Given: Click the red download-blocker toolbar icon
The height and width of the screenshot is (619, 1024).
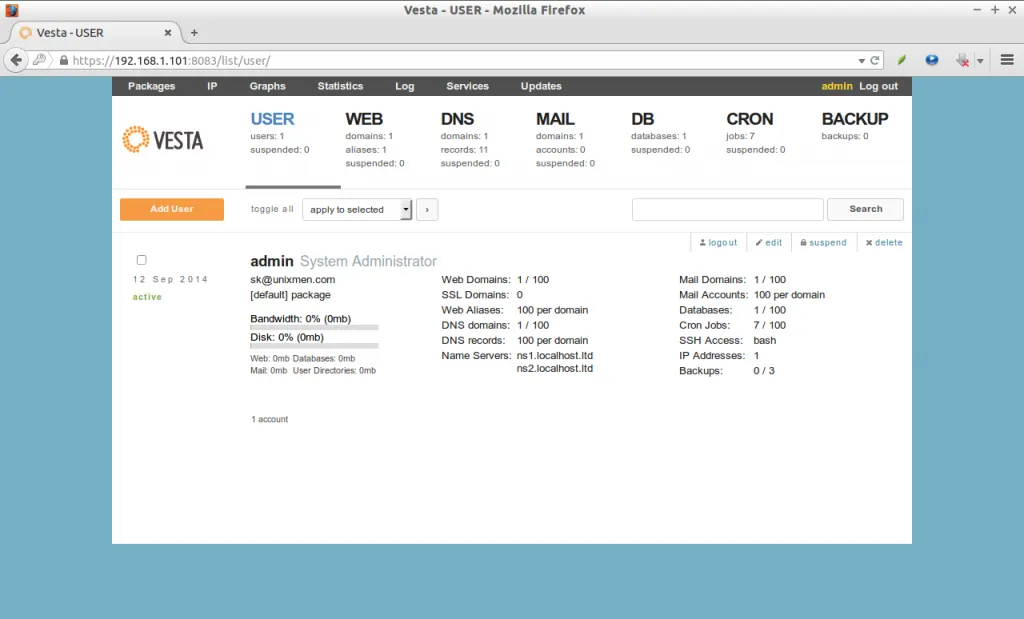Looking at the screenshot, I should pyautogui.click(x=963, y=60).
